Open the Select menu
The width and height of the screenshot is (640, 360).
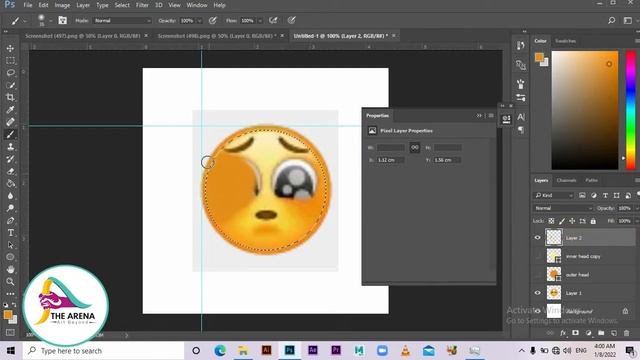pyautogui.click(x=122, y=5)
